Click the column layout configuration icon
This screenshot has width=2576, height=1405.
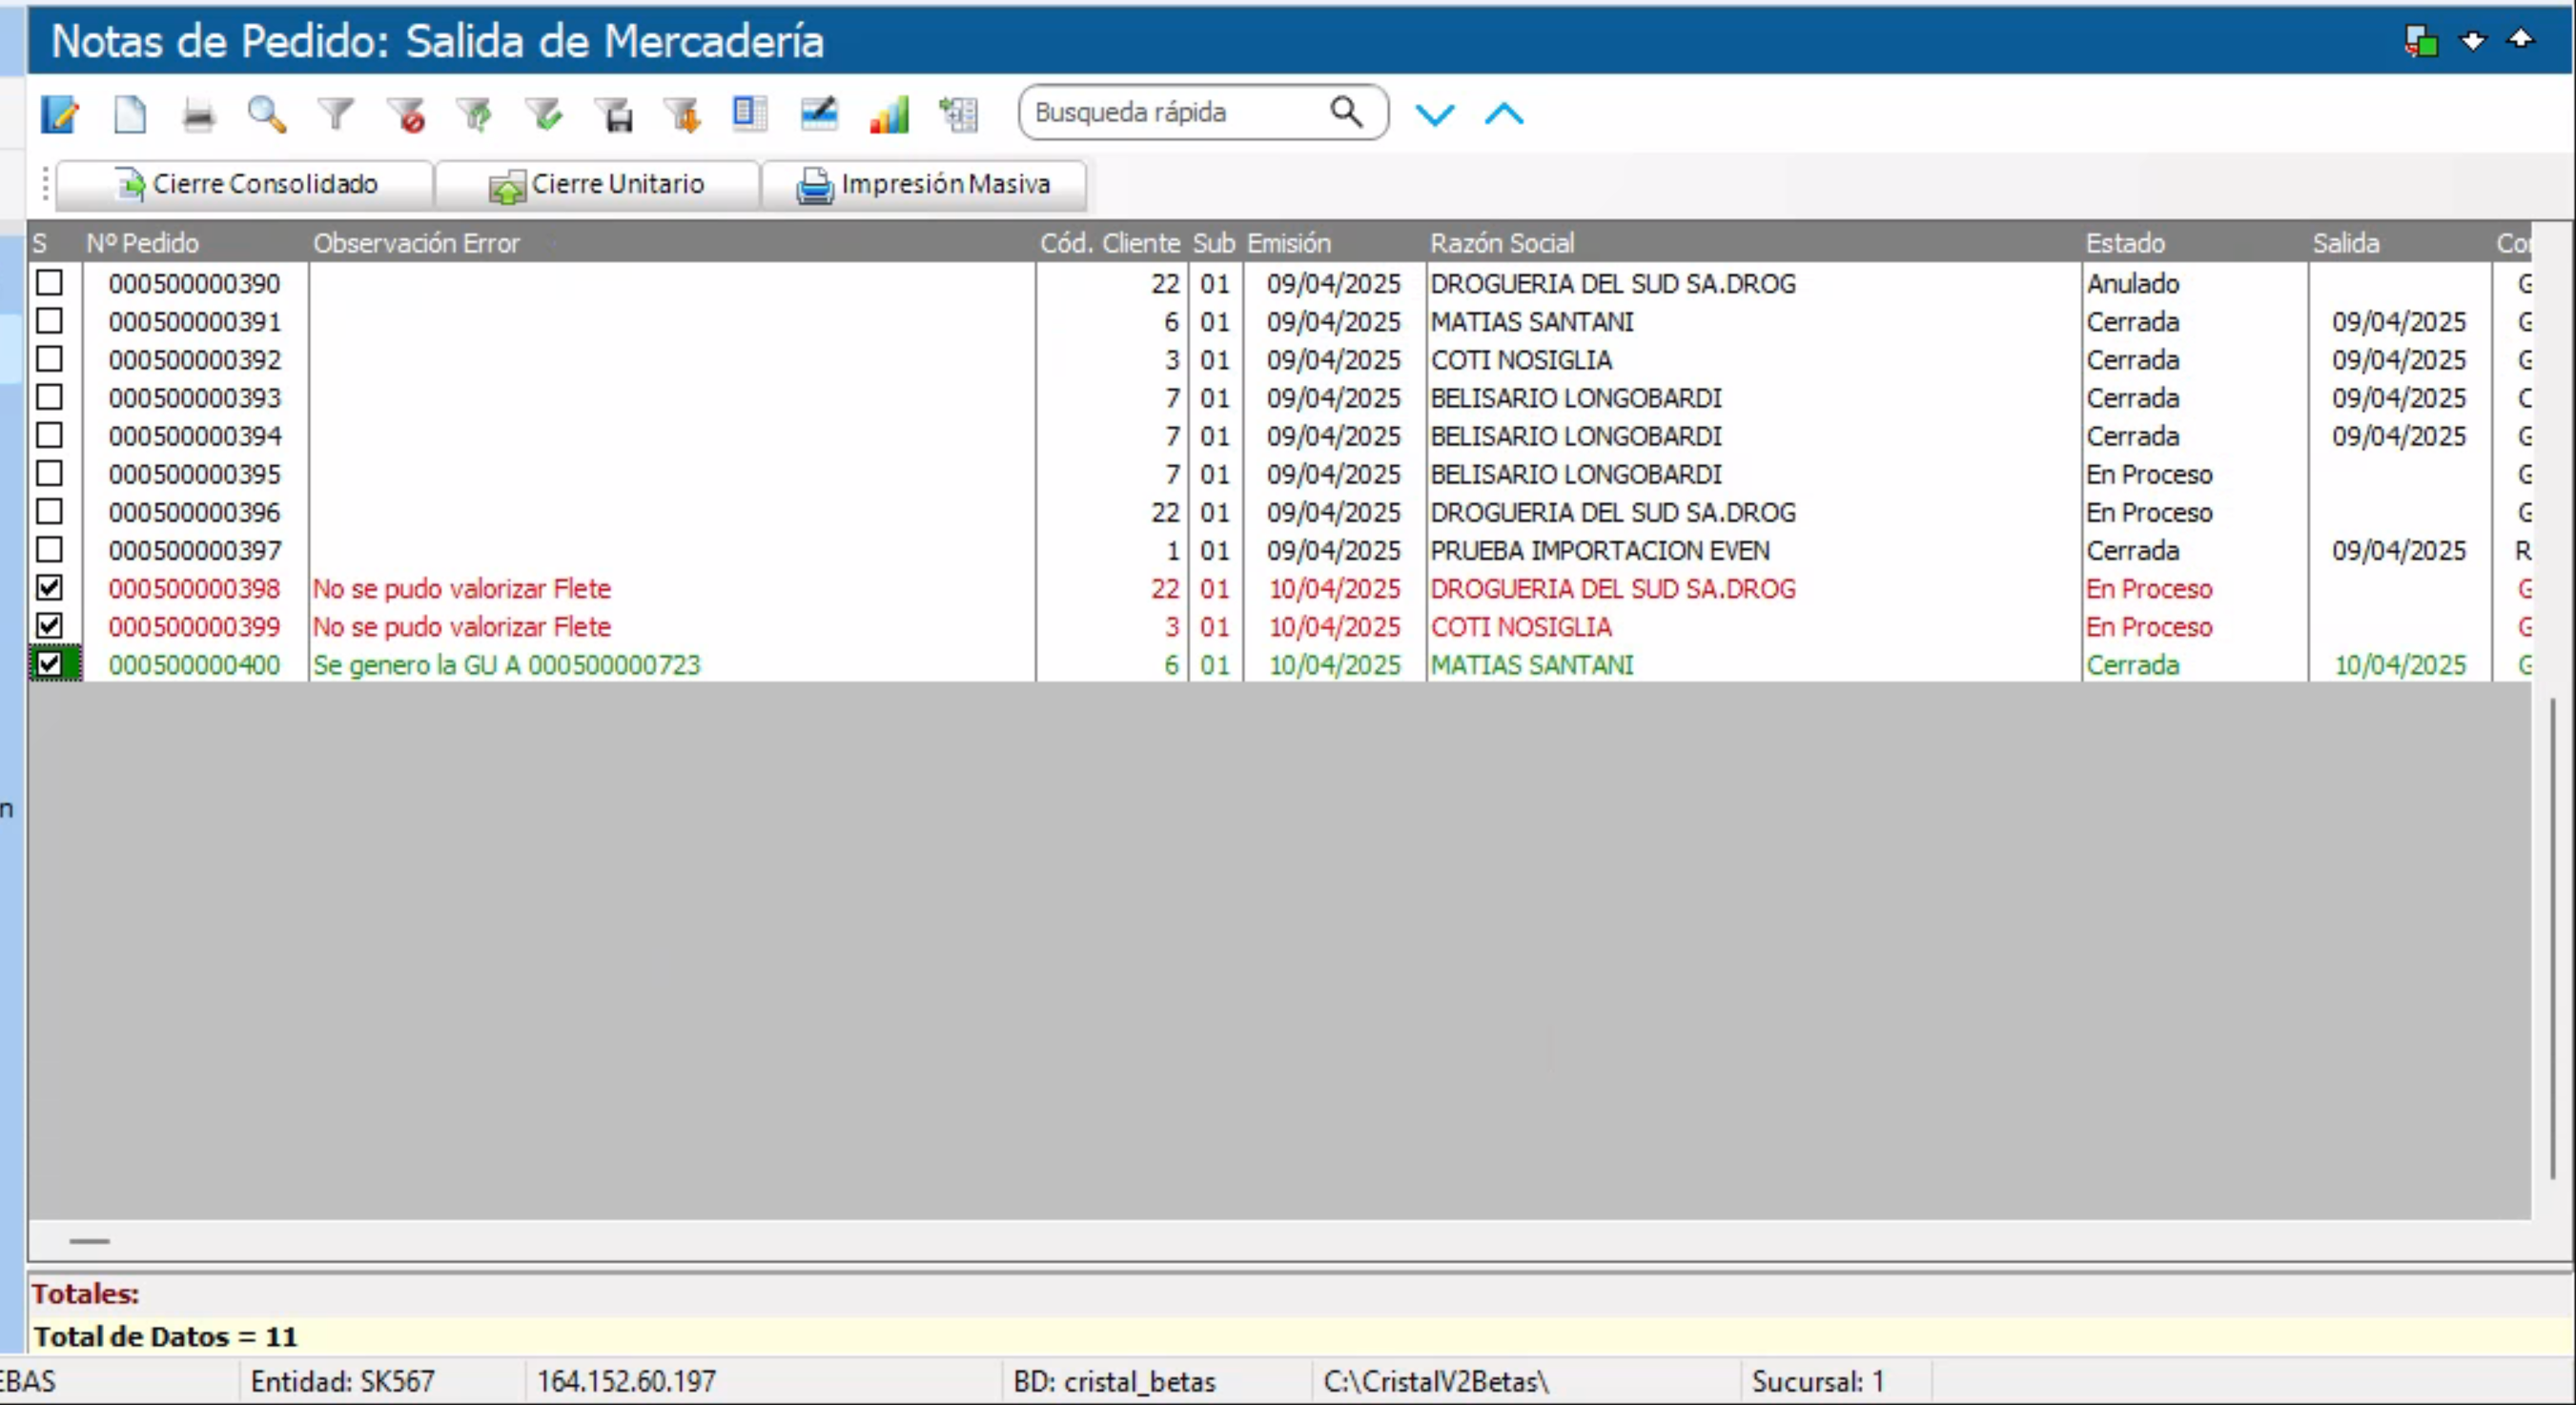[749, 114]
